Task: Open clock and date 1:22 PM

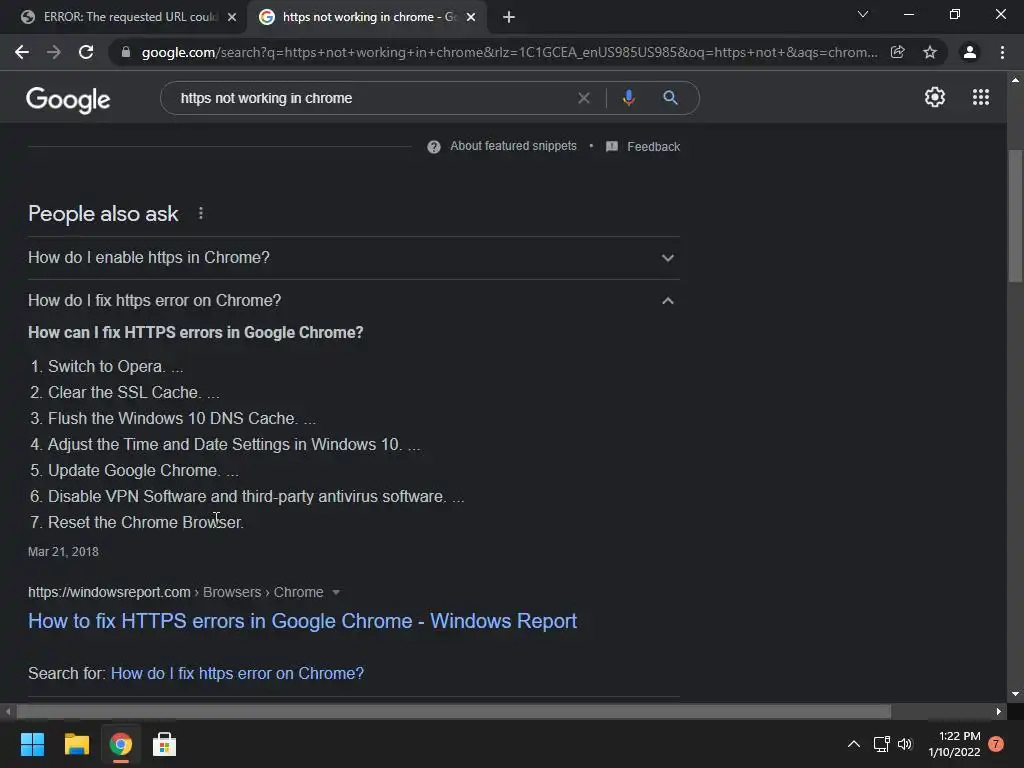Action: 954,744
